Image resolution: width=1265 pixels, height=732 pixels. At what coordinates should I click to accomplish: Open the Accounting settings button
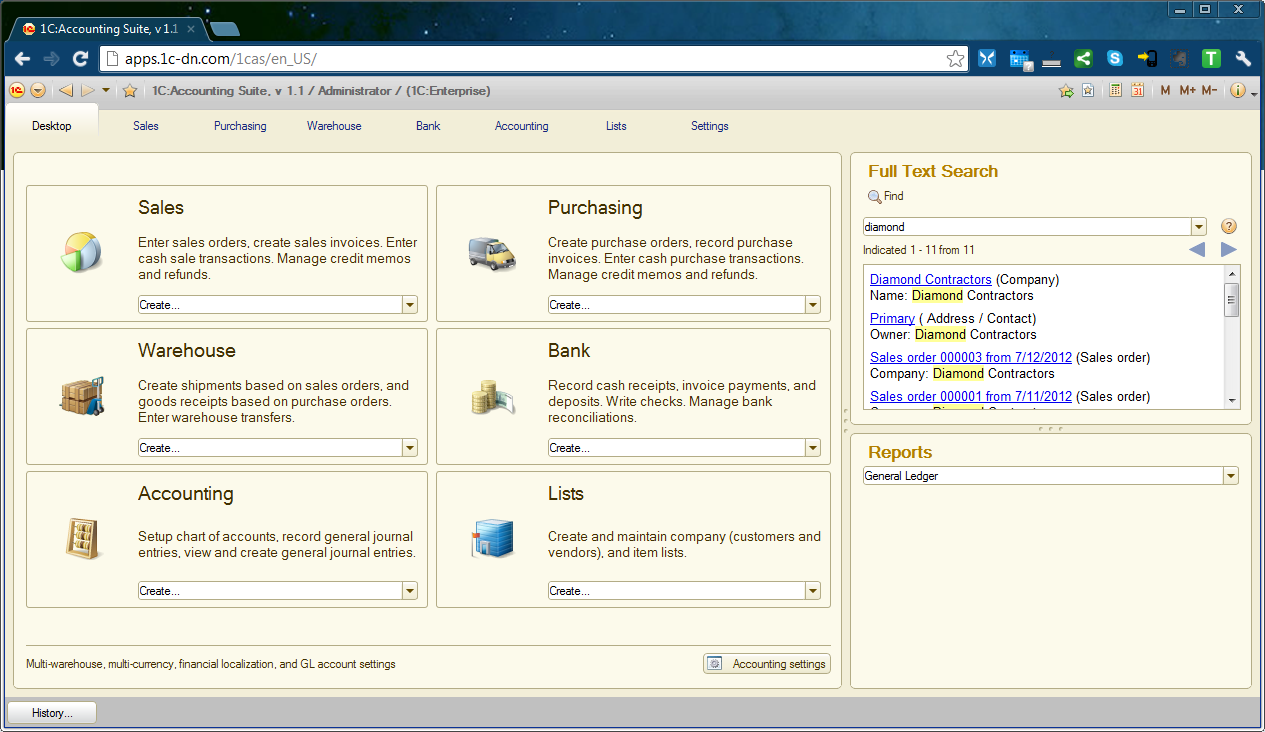pos(767,664)
